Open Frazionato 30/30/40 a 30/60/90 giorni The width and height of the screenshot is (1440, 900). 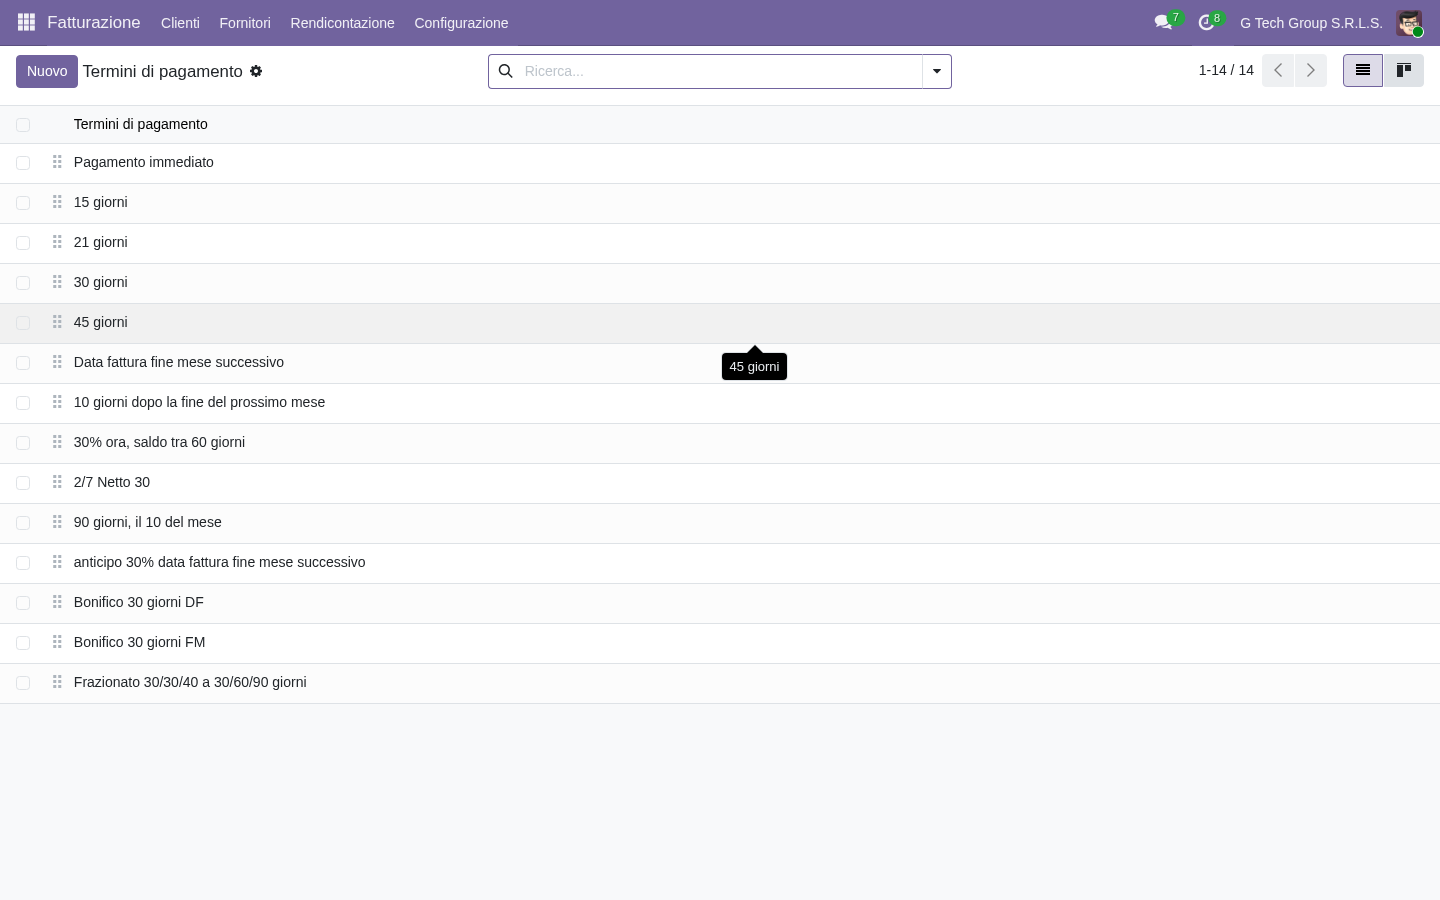click(x=190, y=682)
